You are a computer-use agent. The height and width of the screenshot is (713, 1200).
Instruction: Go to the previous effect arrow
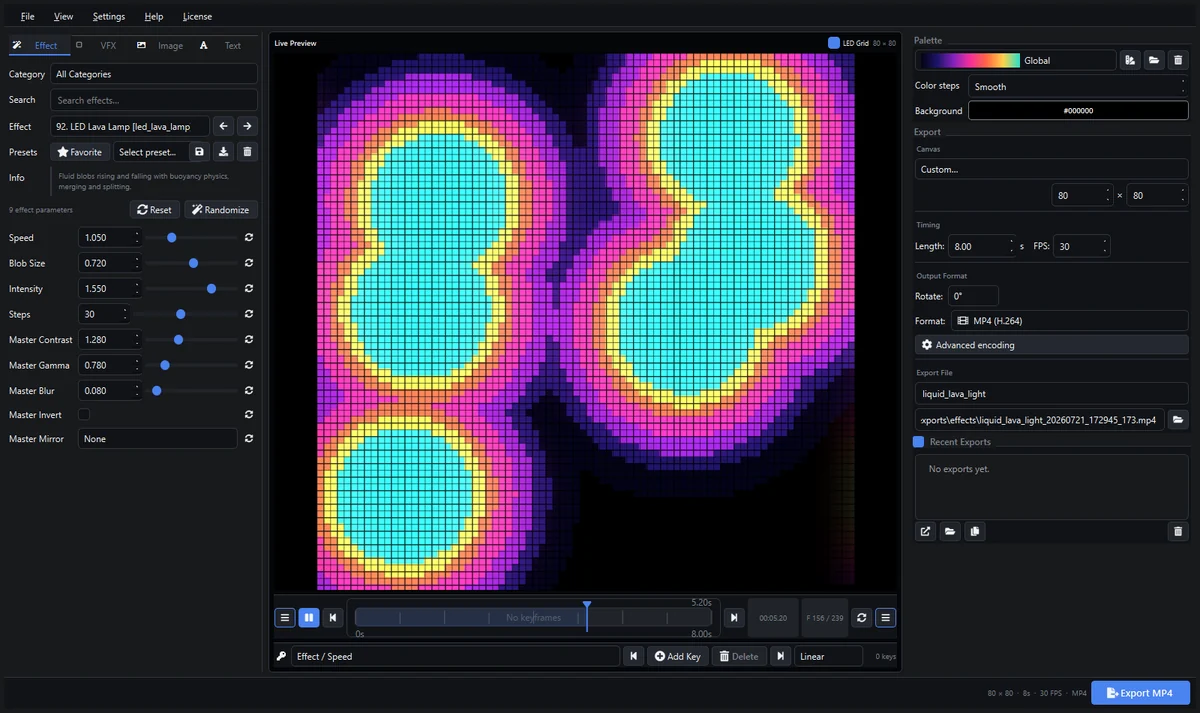pos(224,126)
